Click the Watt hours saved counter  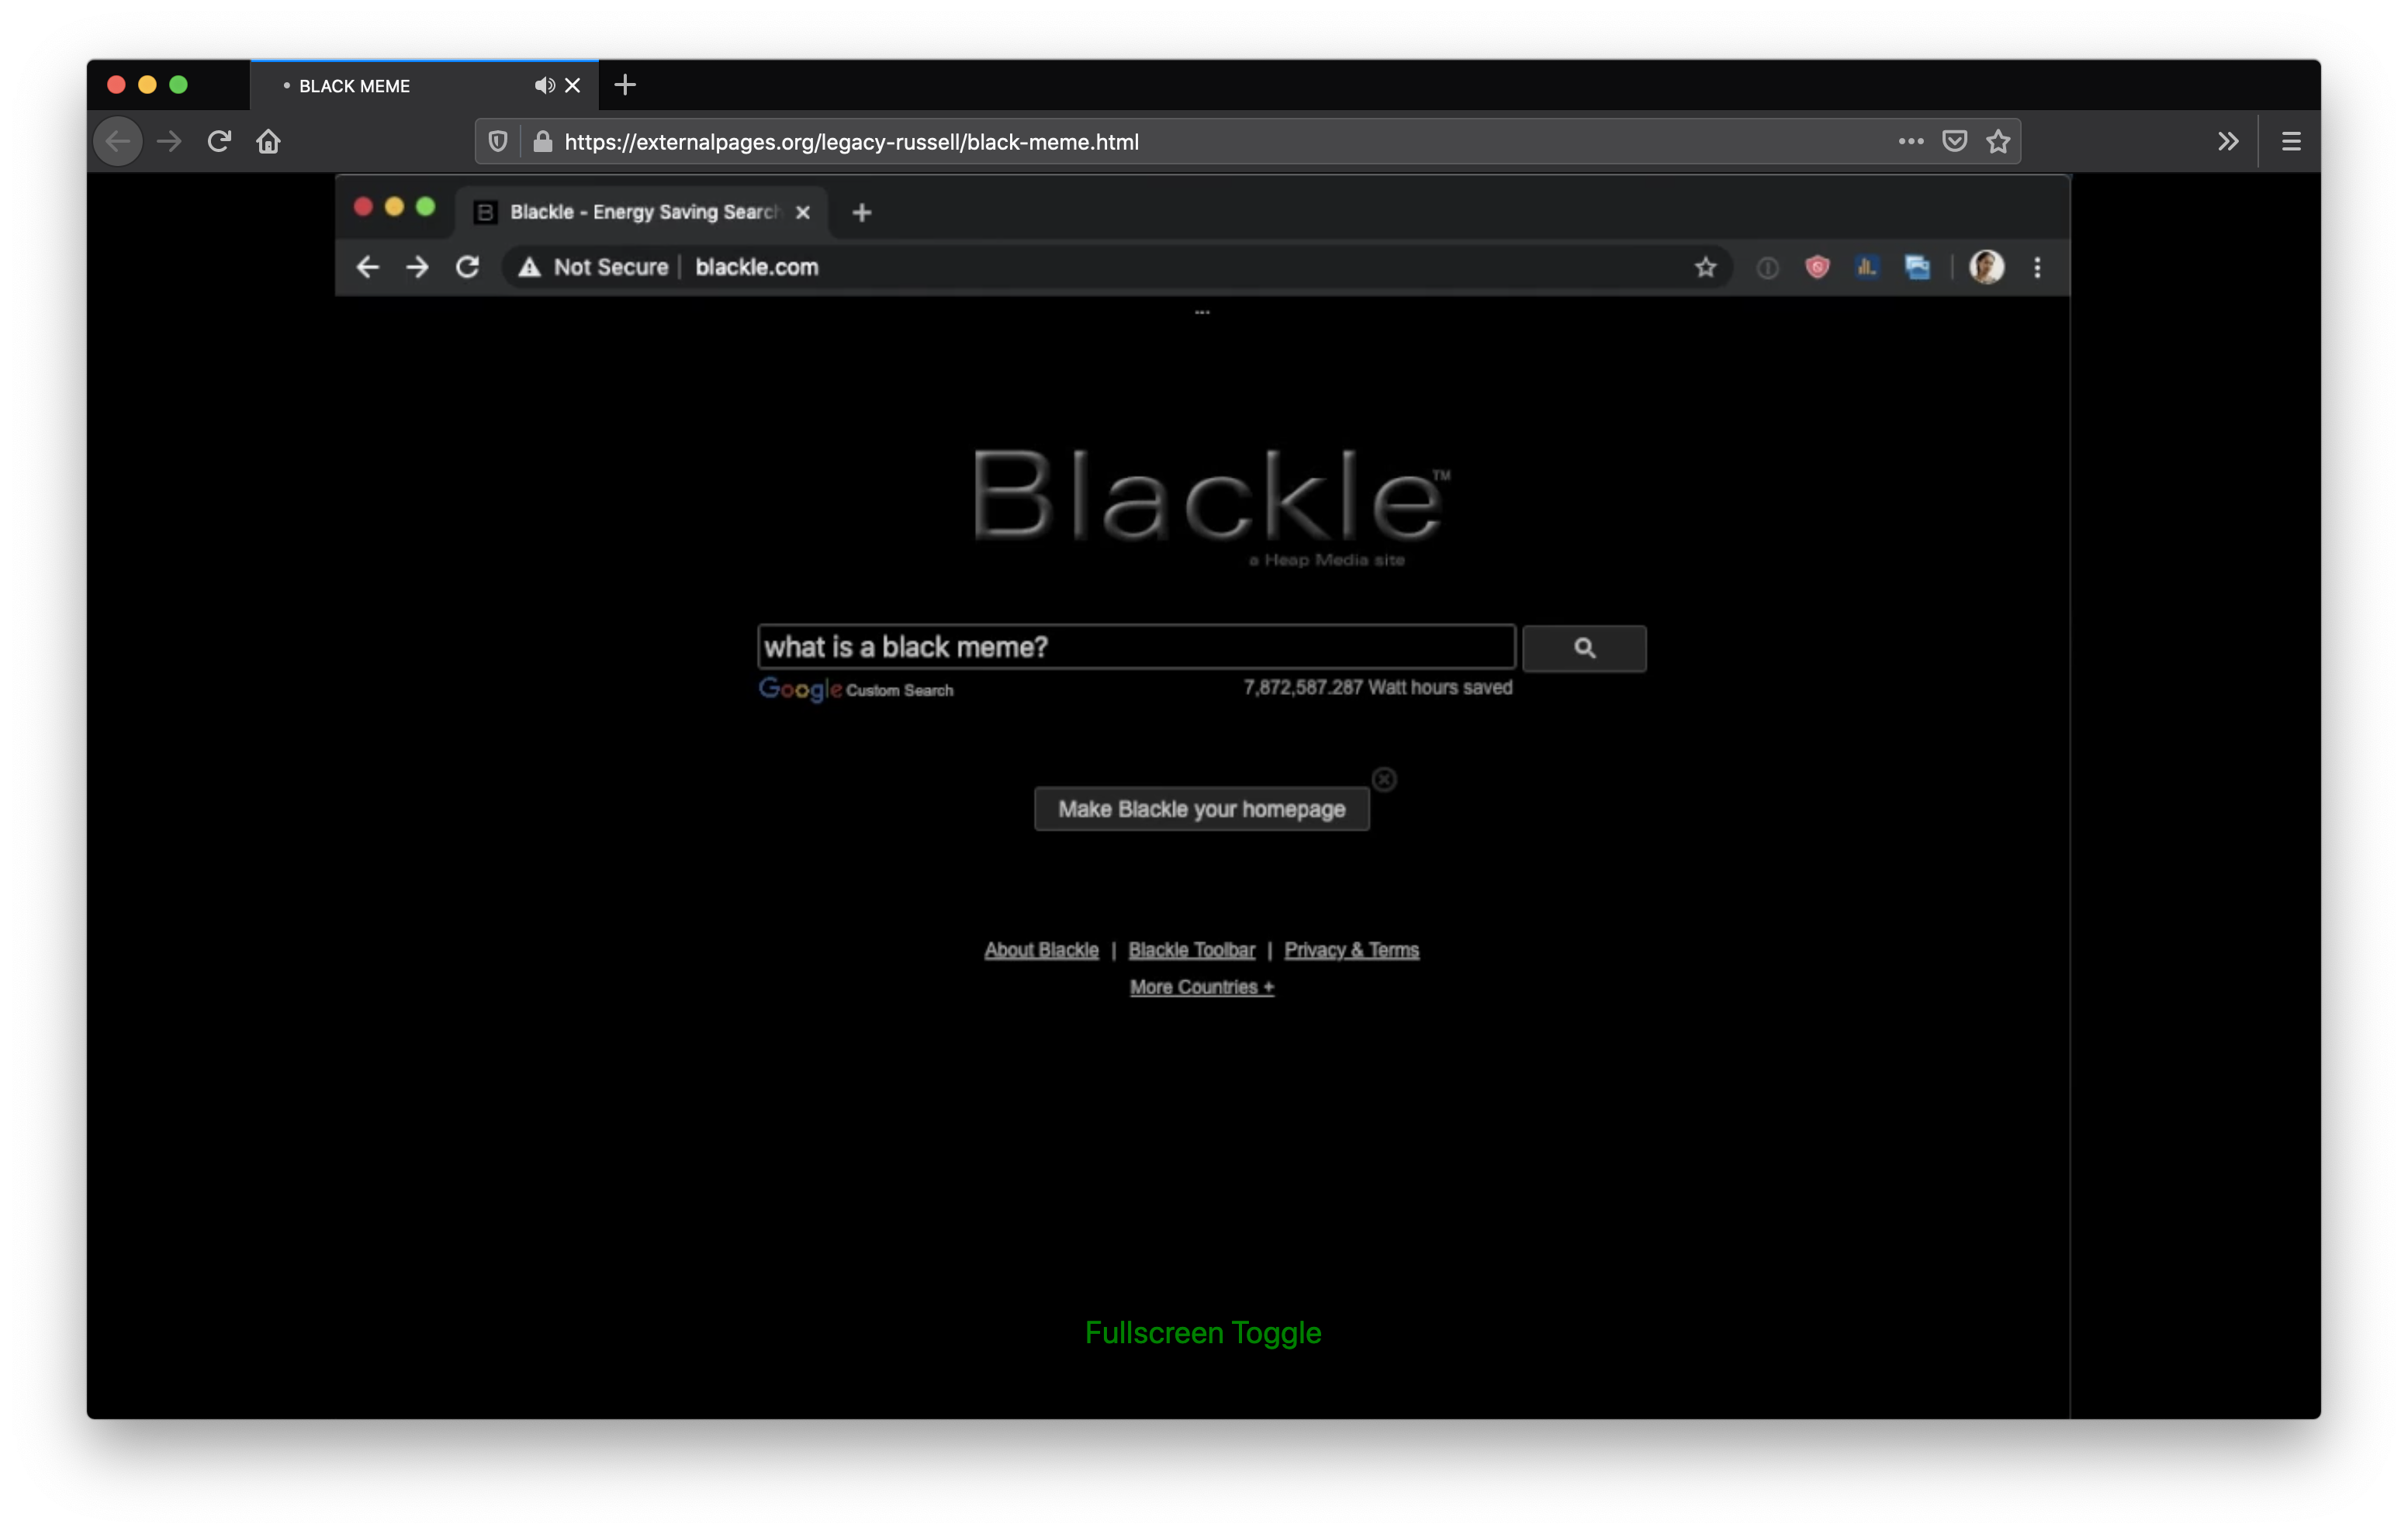point(1377,687)
